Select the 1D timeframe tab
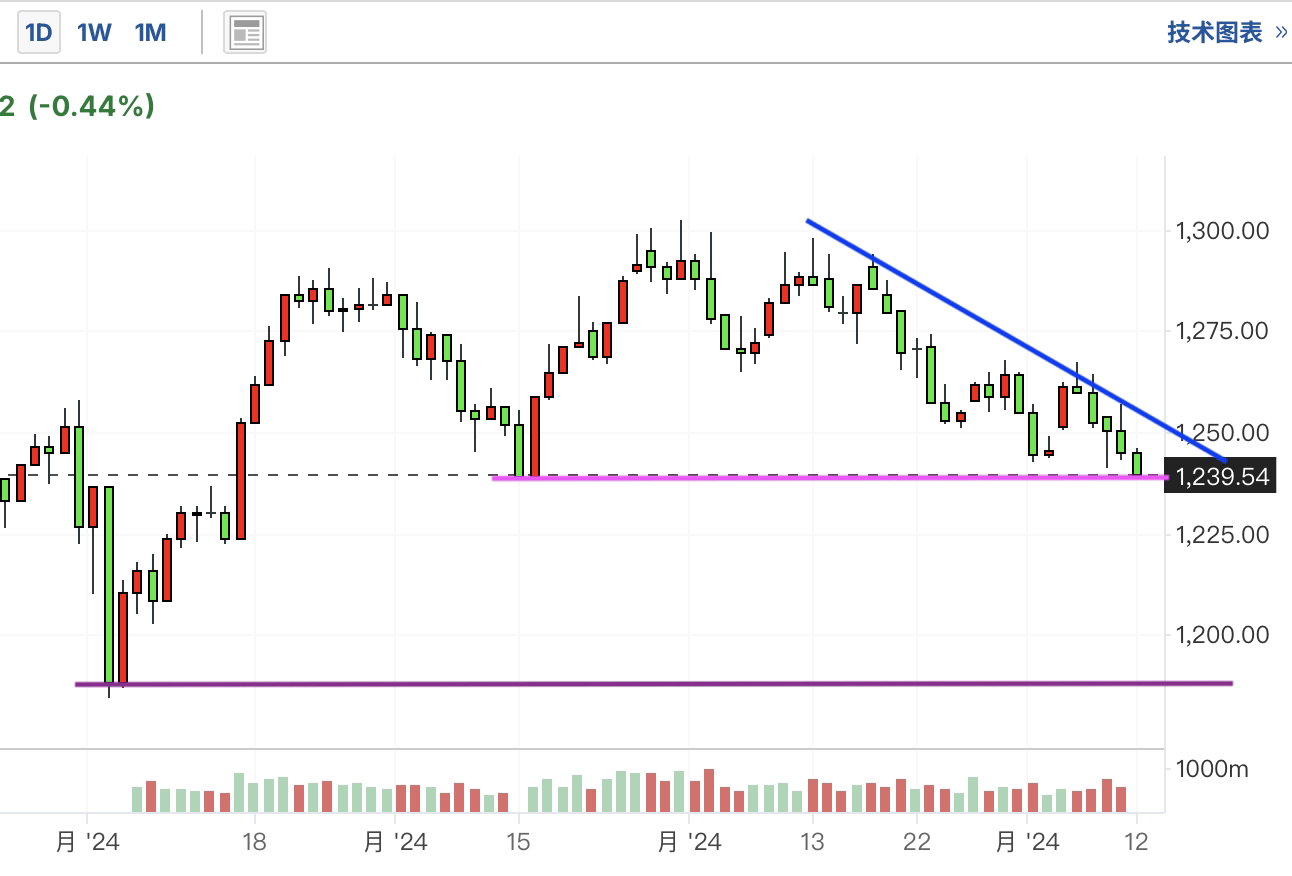Image resolution: width=1292 pixels, height=876 pixels. 38,33
